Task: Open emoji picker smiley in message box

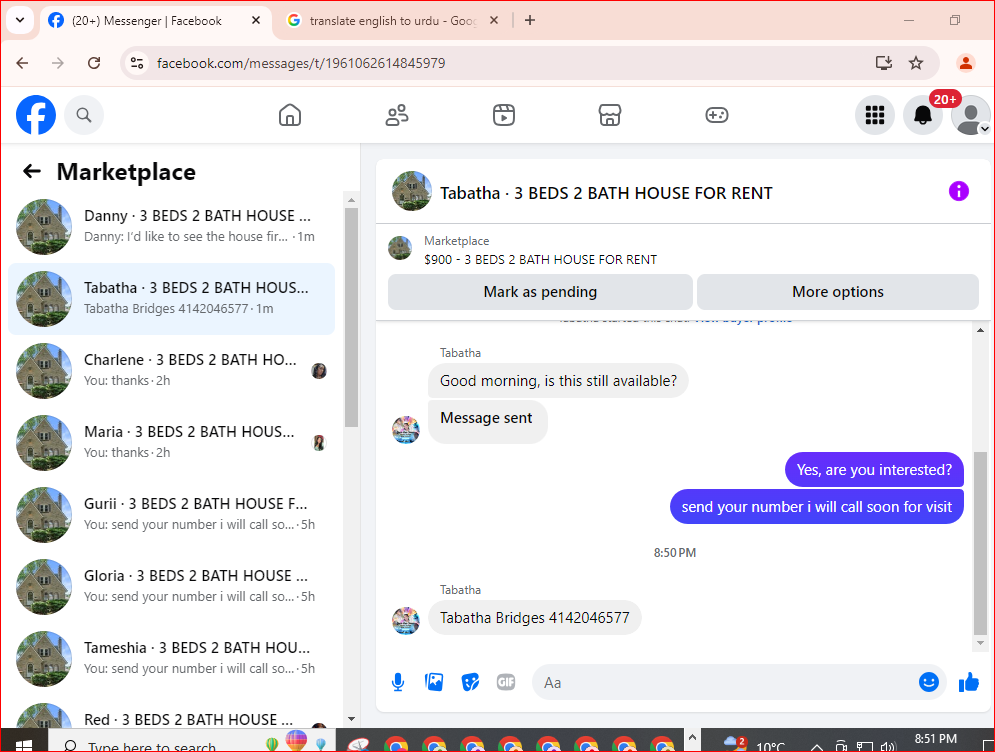Action: click(x=928, y=682)
